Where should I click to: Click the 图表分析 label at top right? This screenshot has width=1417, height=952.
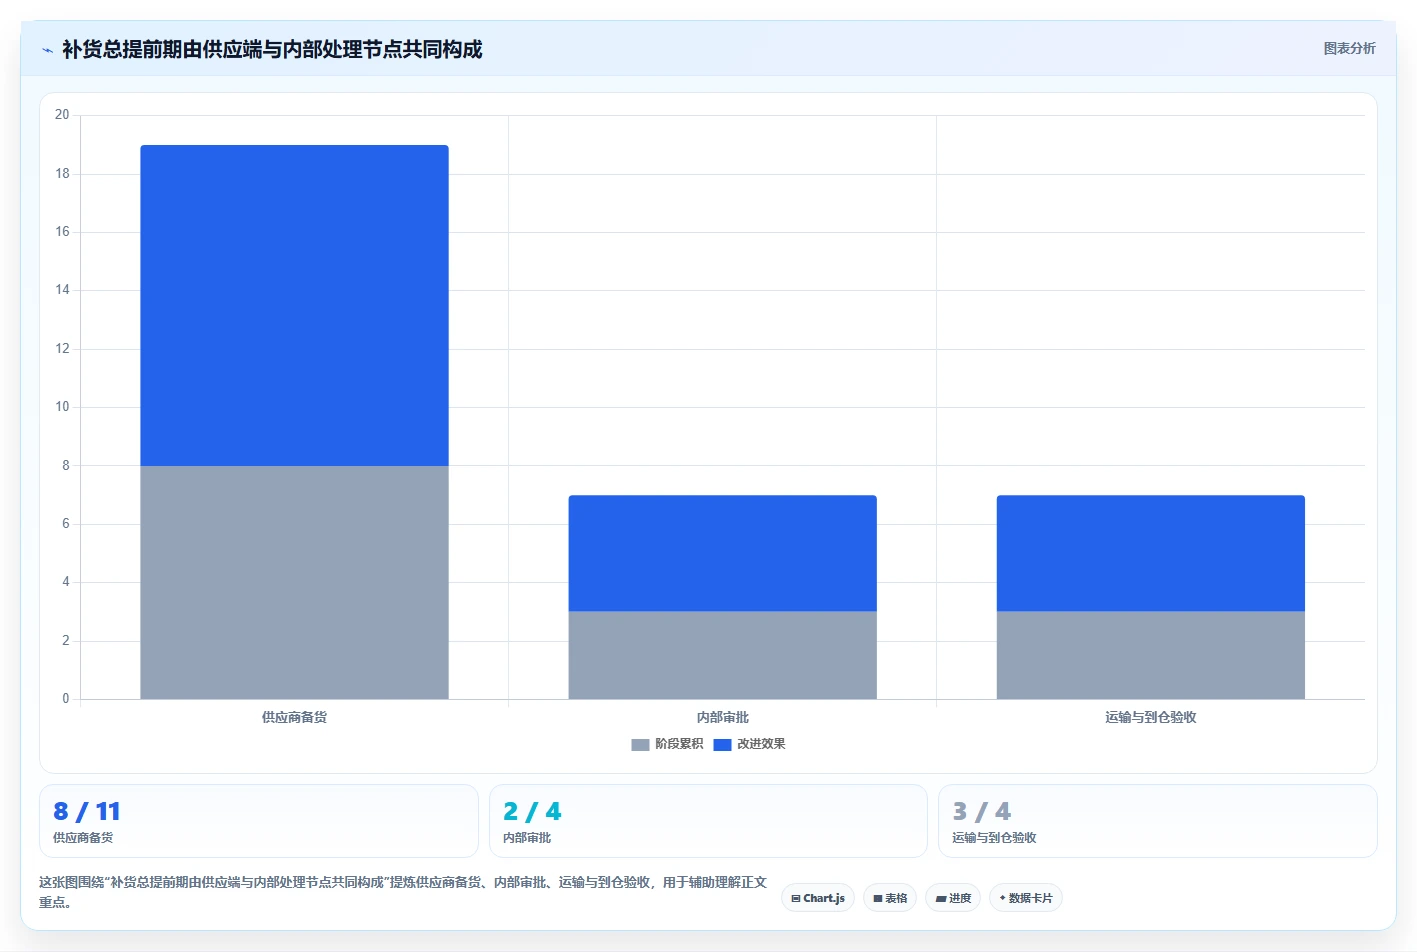coord(1349,48)
